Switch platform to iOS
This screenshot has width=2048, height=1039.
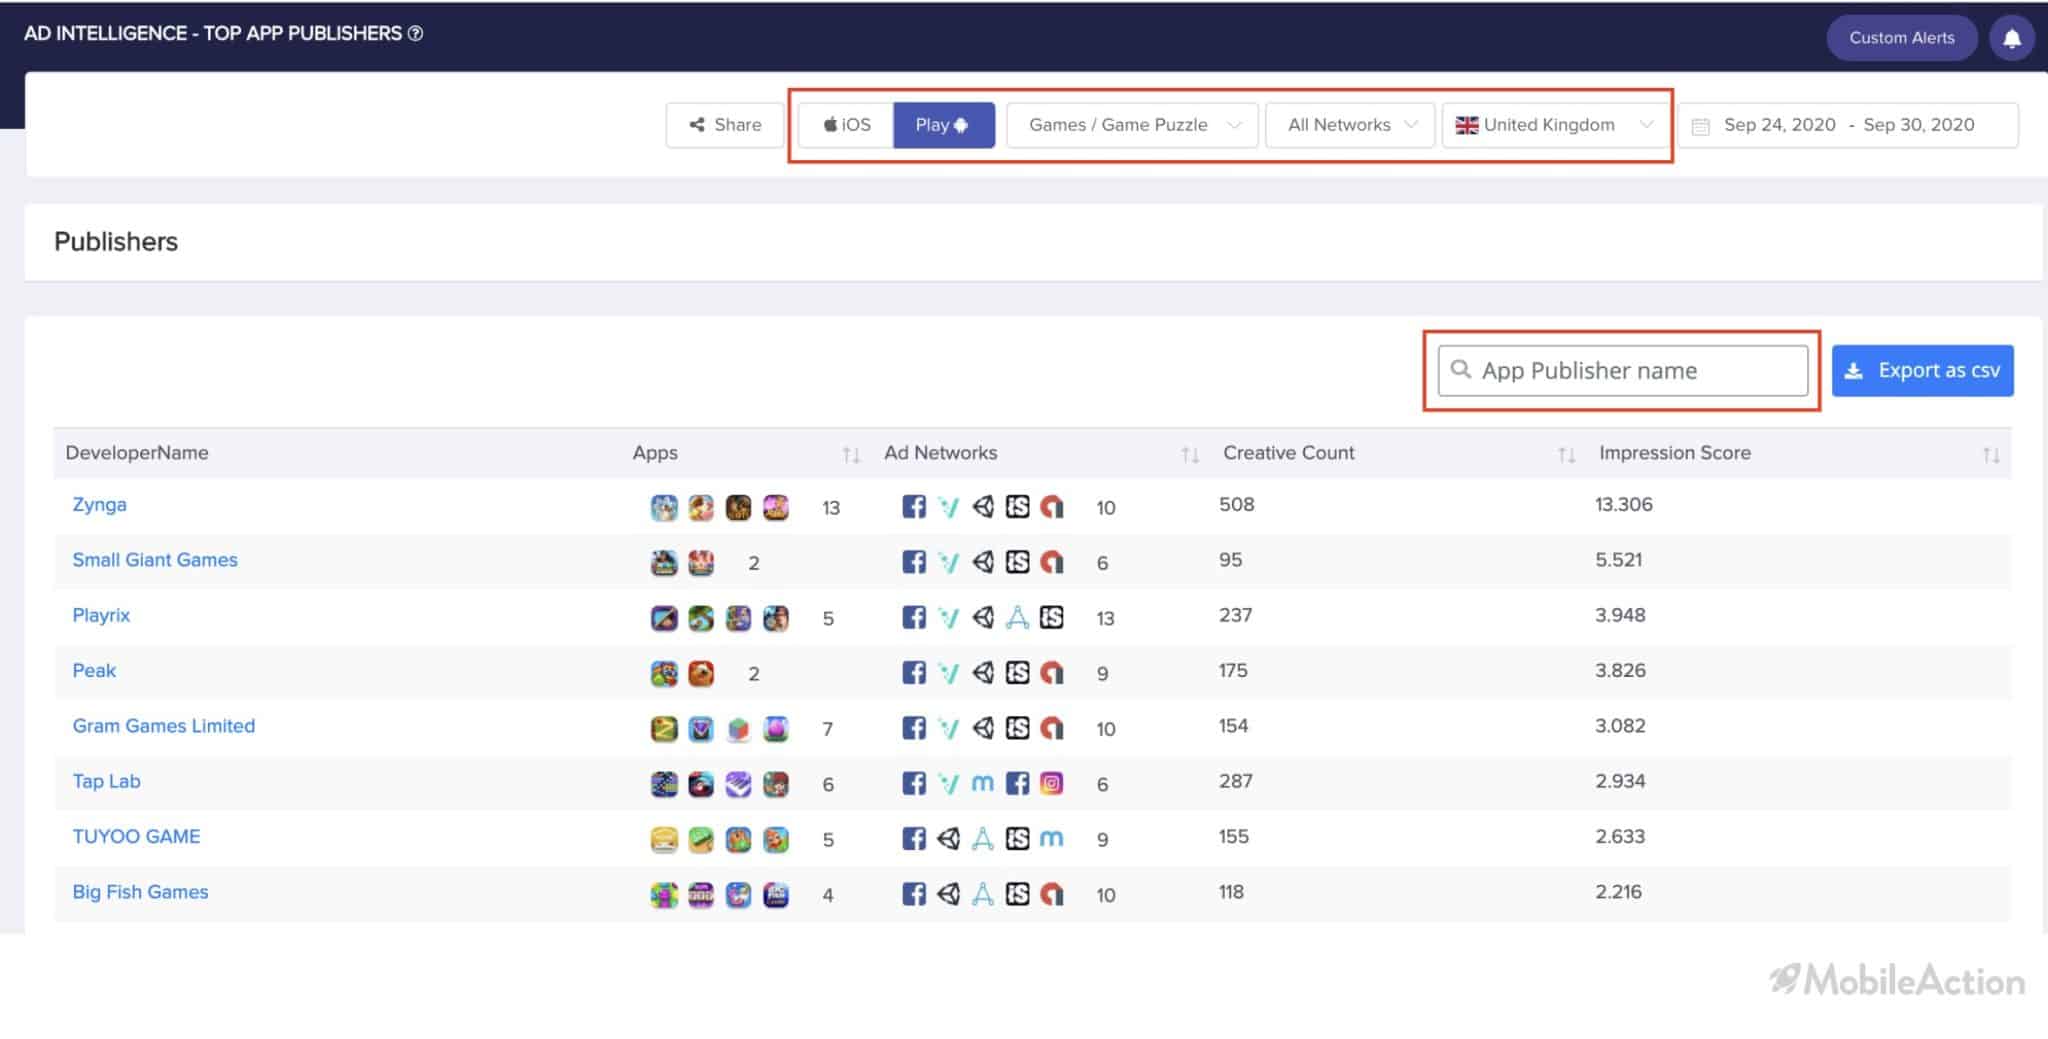tap(846, 125)
